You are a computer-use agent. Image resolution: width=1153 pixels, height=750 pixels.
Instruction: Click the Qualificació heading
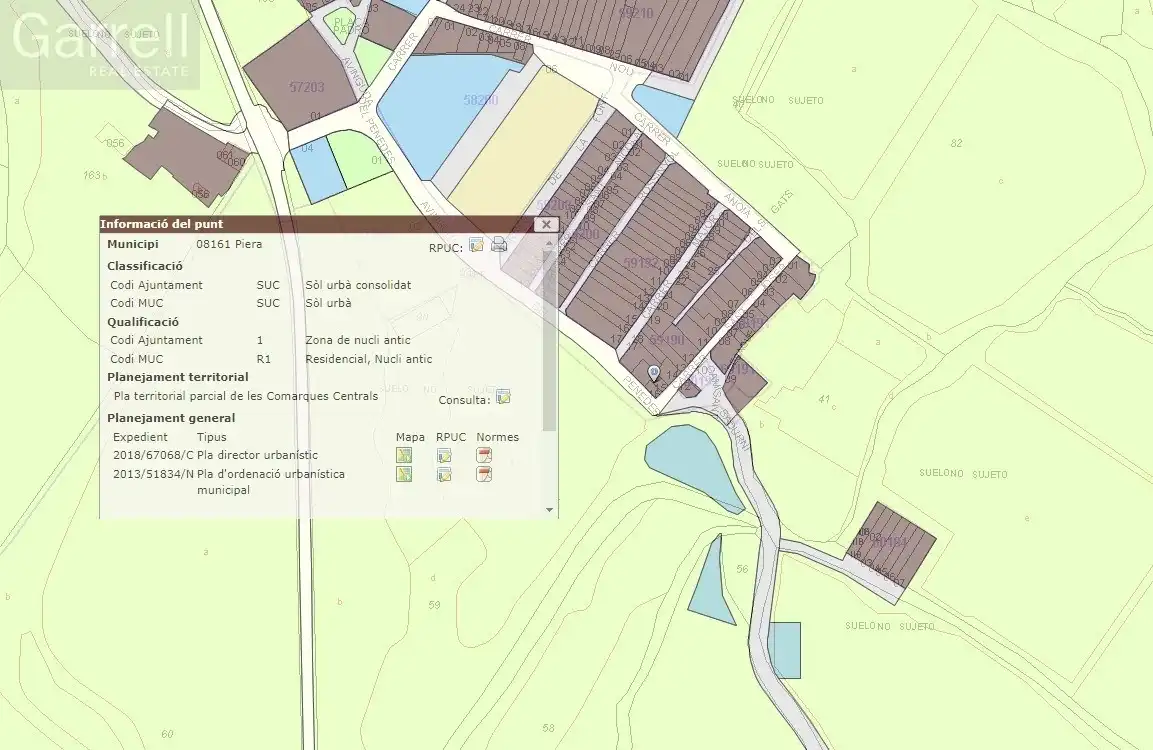tap(143, 322)
